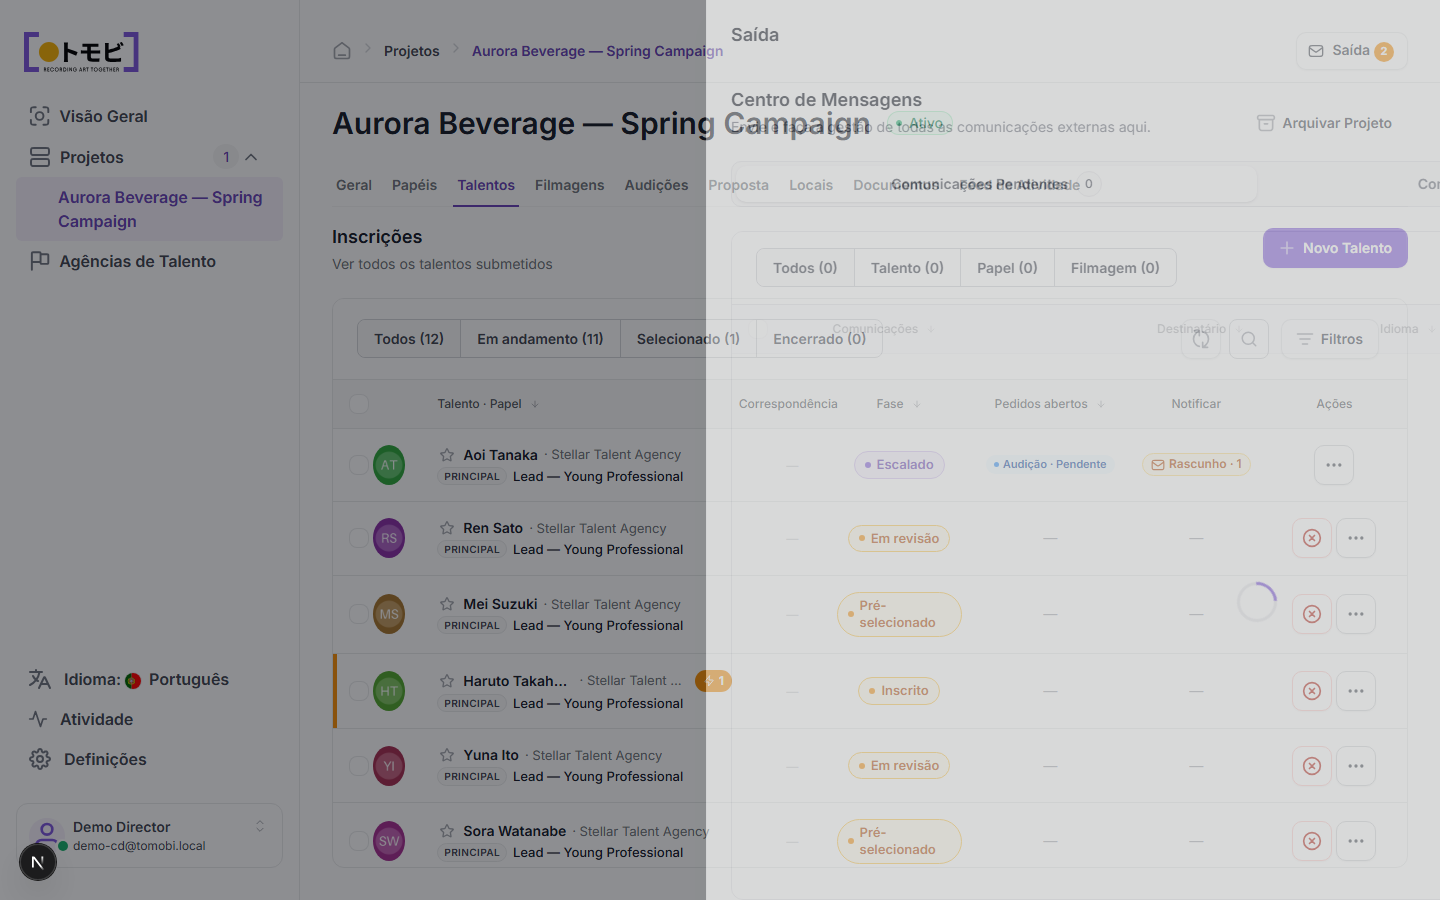Click Novo Talento button
This screenshot has height=900, width=1440.
1335,248
